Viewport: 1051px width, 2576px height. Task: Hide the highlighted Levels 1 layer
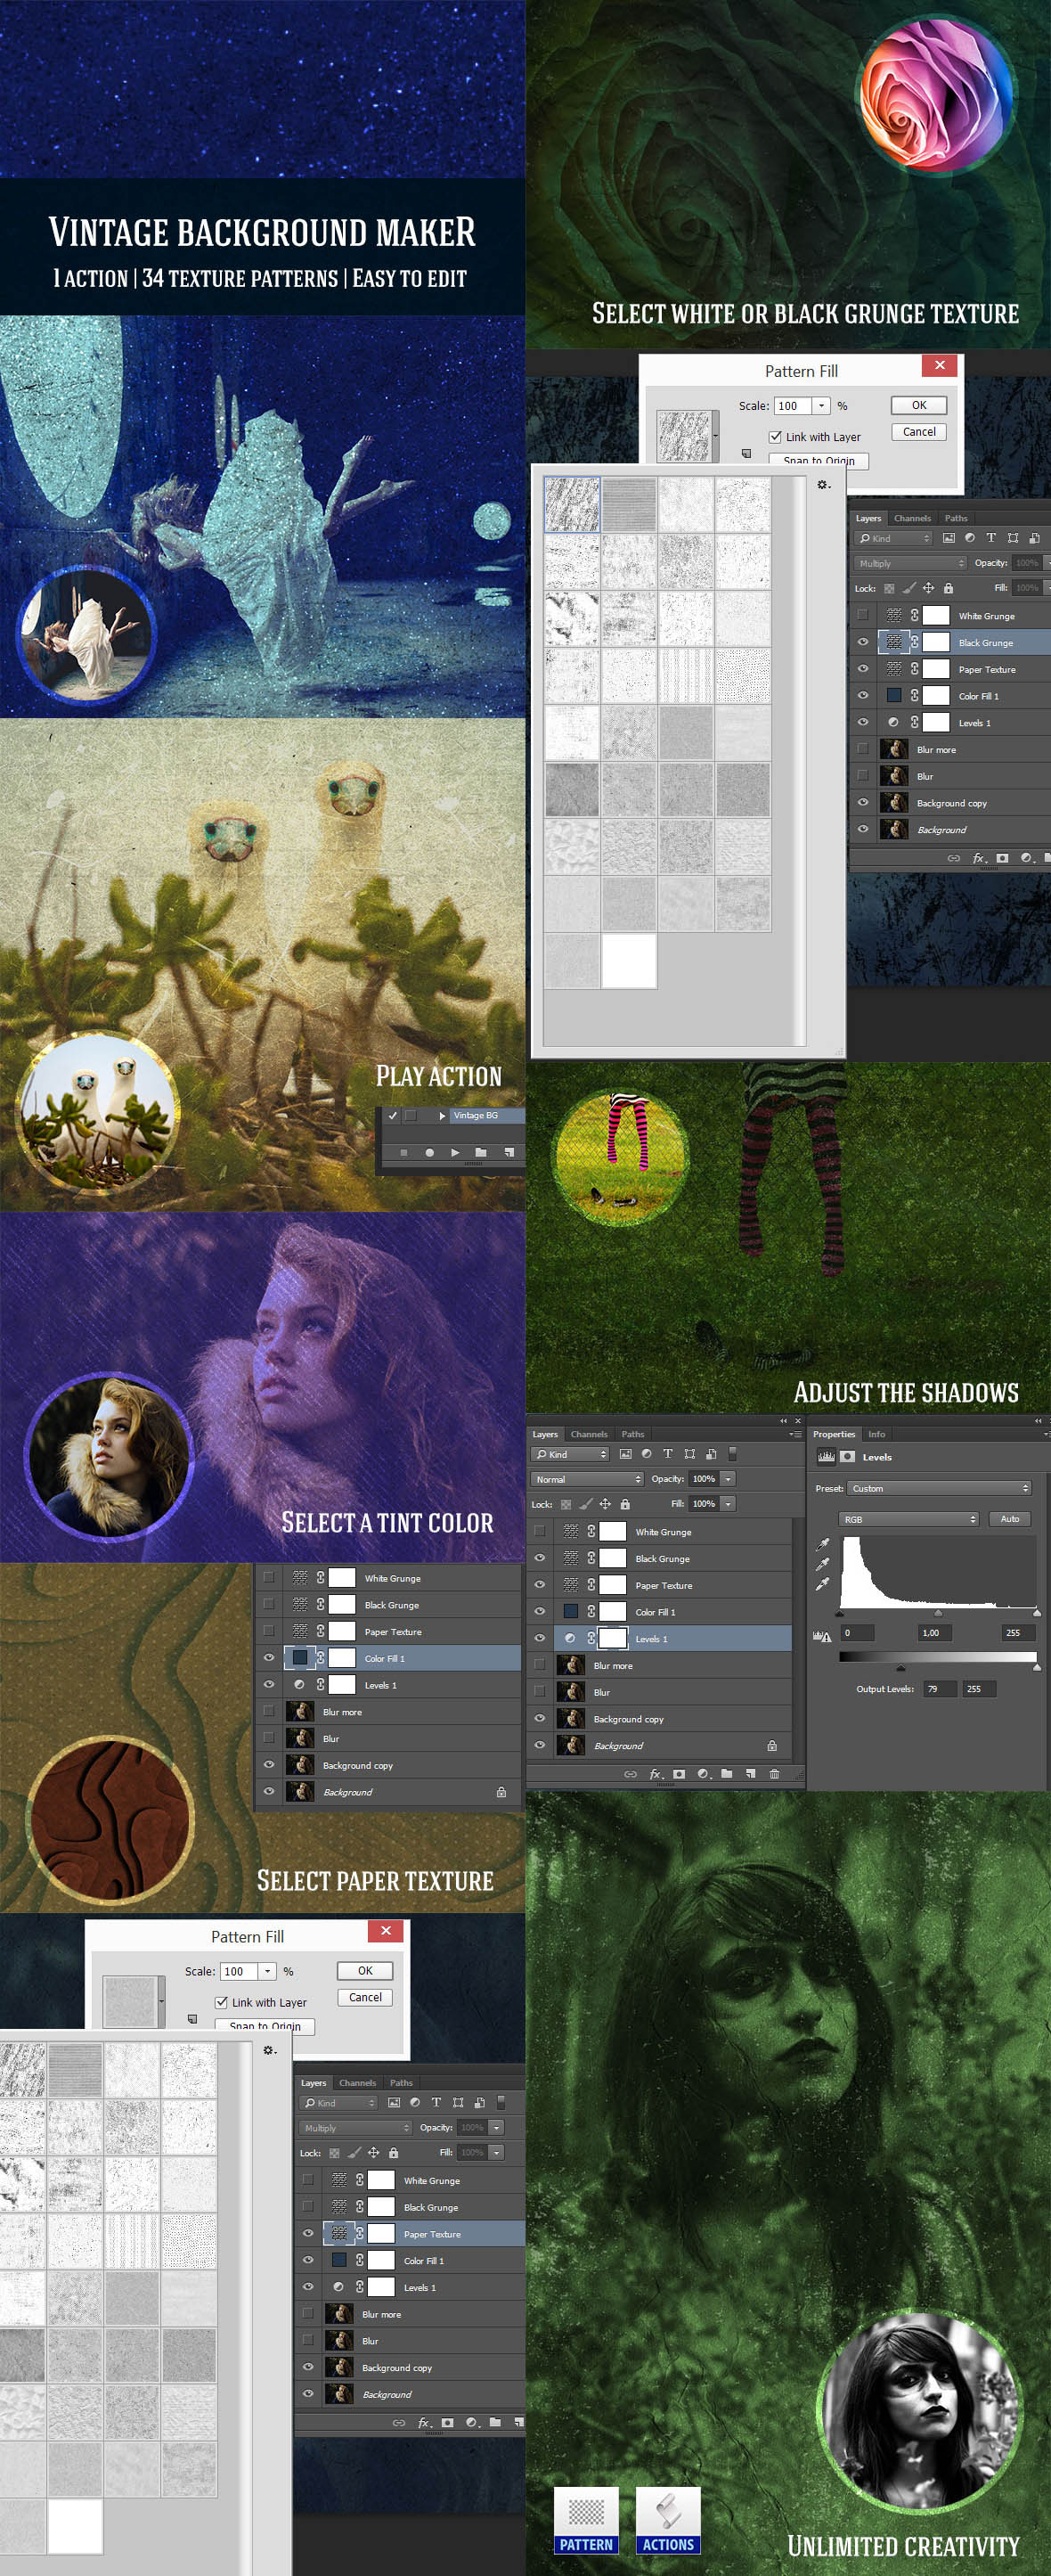pyautogui.click(x=540, y=1638)
